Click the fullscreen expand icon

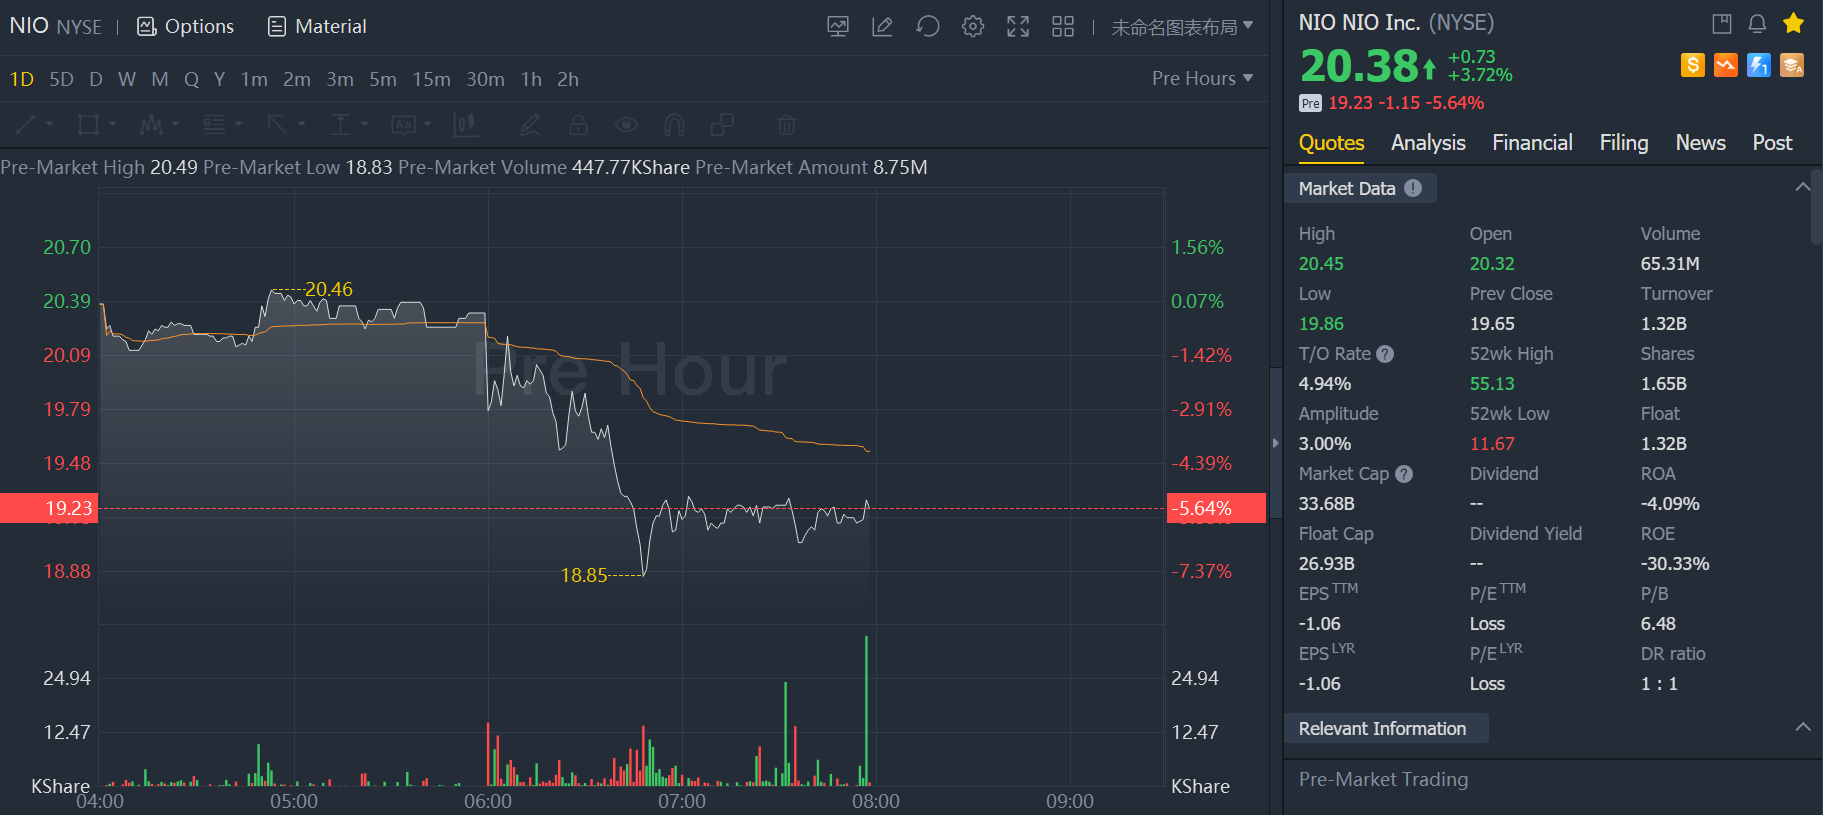pyautogui.click(x=1018, y=27)
